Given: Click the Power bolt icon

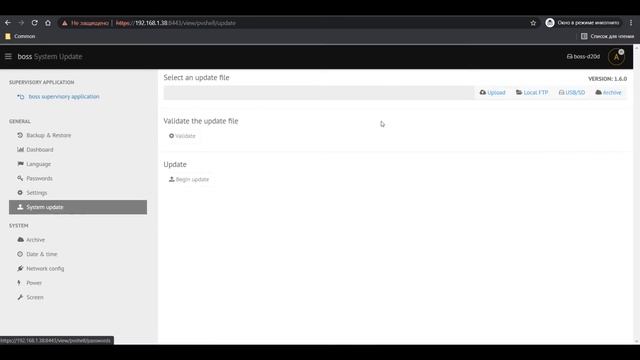Looking at the screenshot, I should [x=19, y=282].
